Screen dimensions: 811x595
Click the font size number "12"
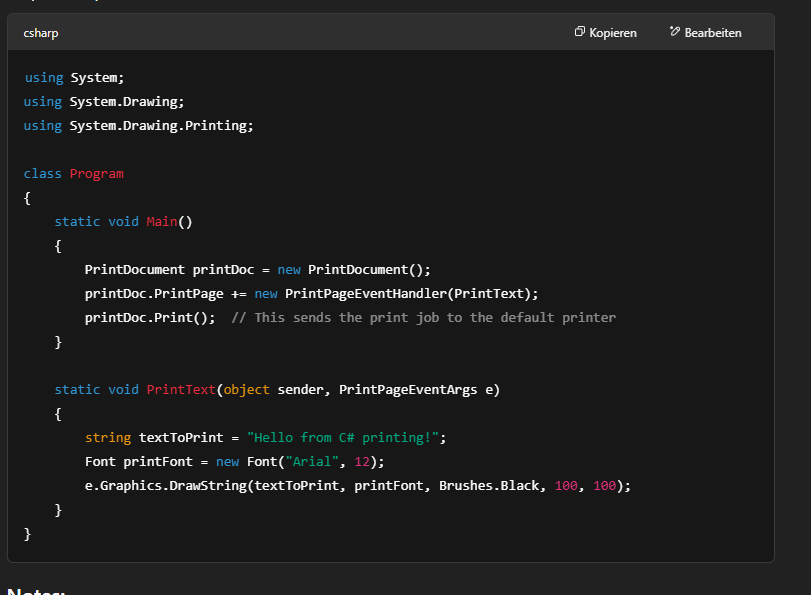pyautogui.click(x=362, y=462)
